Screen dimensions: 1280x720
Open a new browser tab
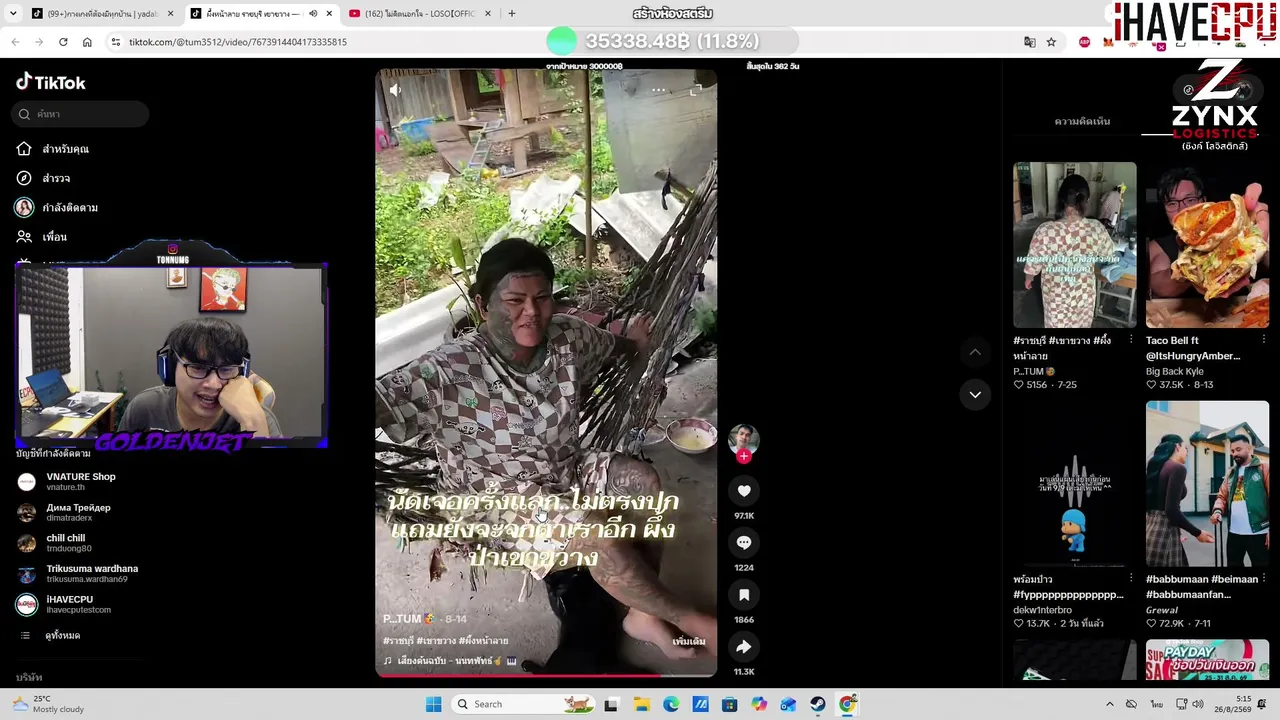point(512,14)
